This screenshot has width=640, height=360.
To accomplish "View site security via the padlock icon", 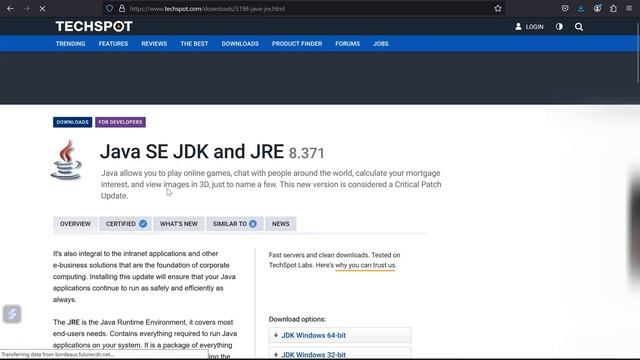I will 122,9.
